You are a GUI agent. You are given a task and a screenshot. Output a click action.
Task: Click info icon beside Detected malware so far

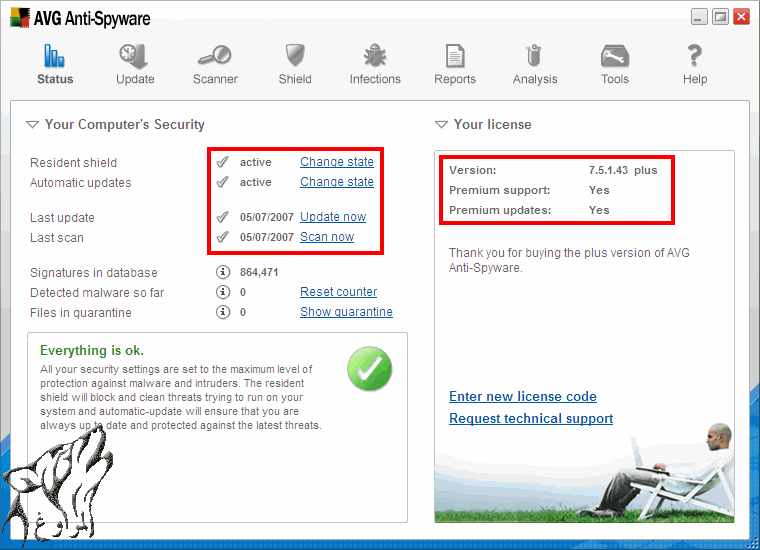222,292
